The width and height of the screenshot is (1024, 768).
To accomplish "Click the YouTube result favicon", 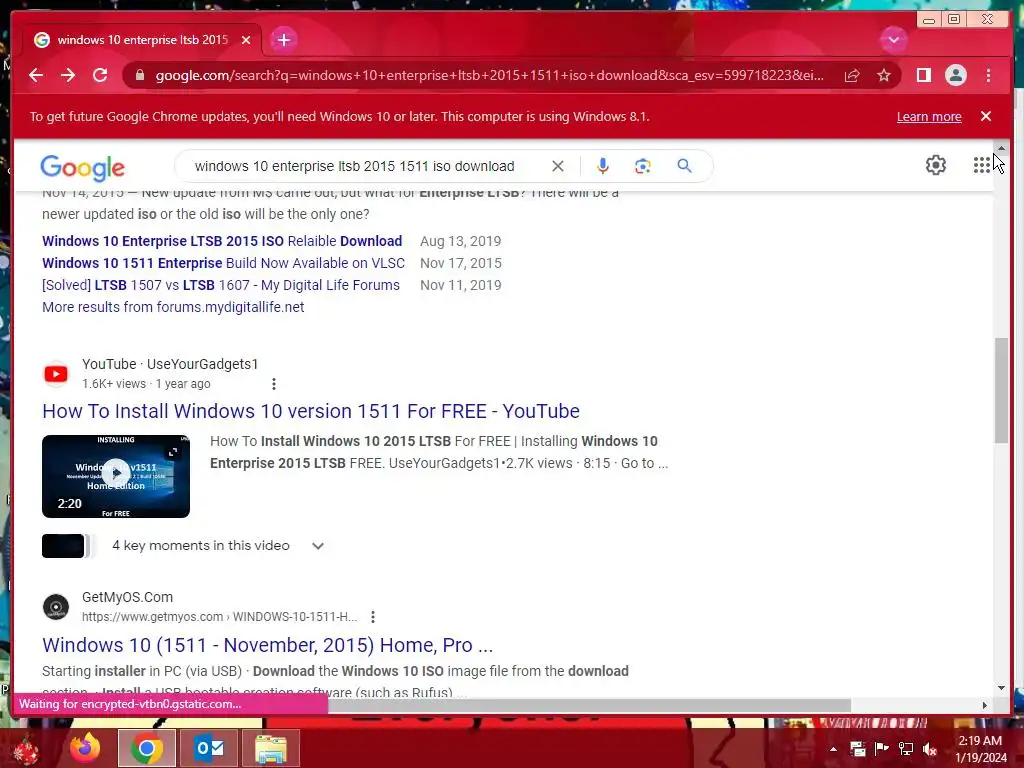I will tap(56, 374).
